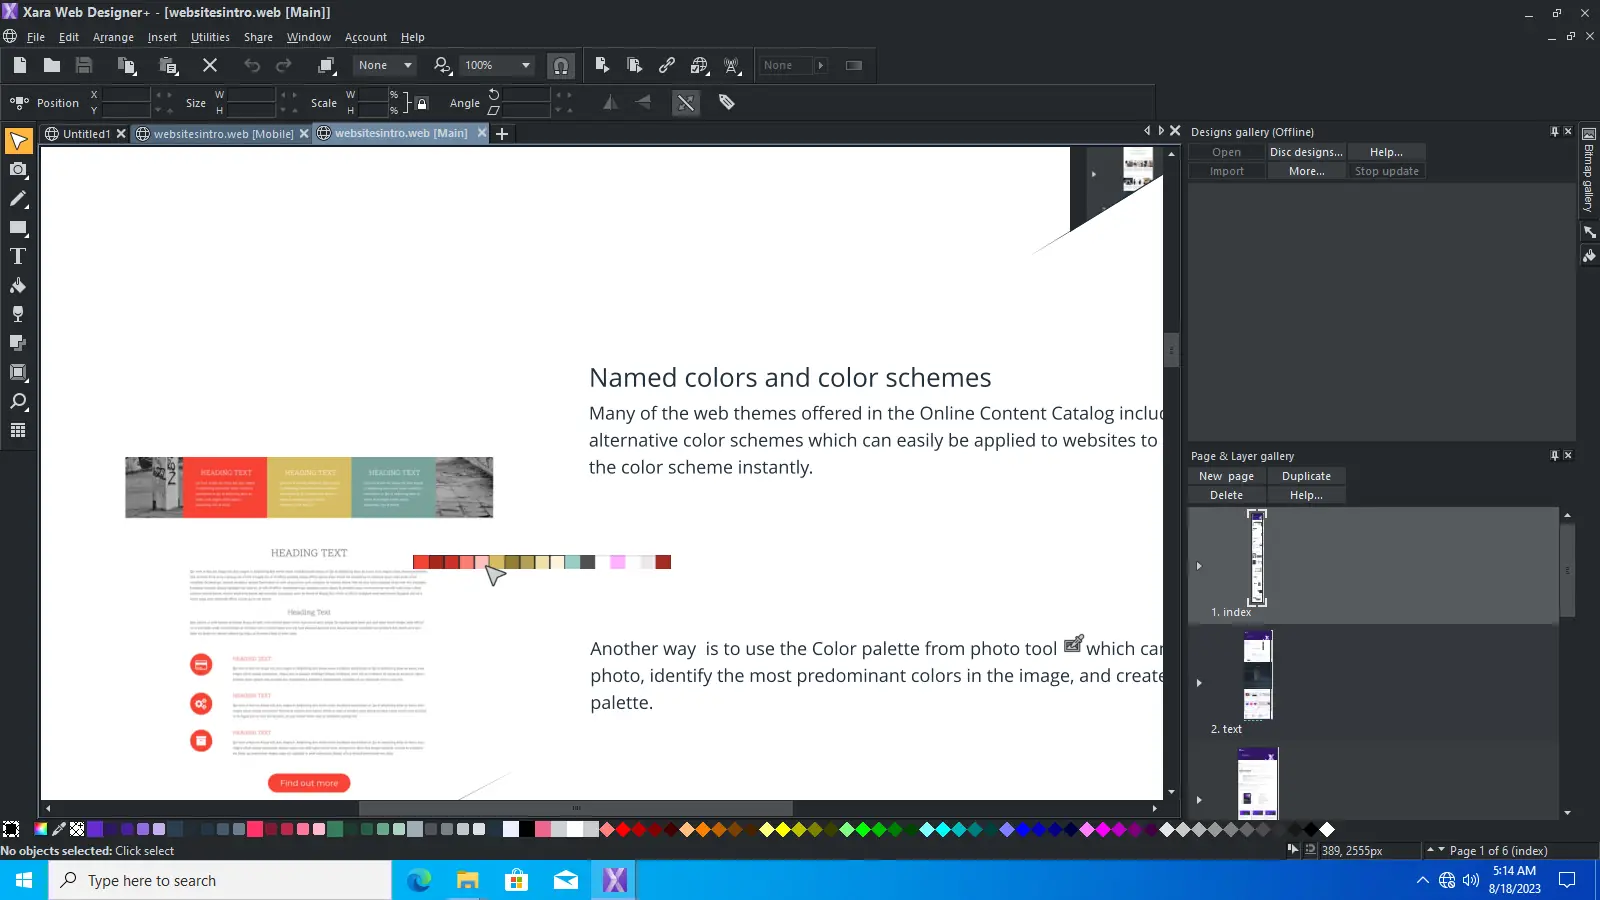Activate the Zoom magnifier tool

pos(18,401)
